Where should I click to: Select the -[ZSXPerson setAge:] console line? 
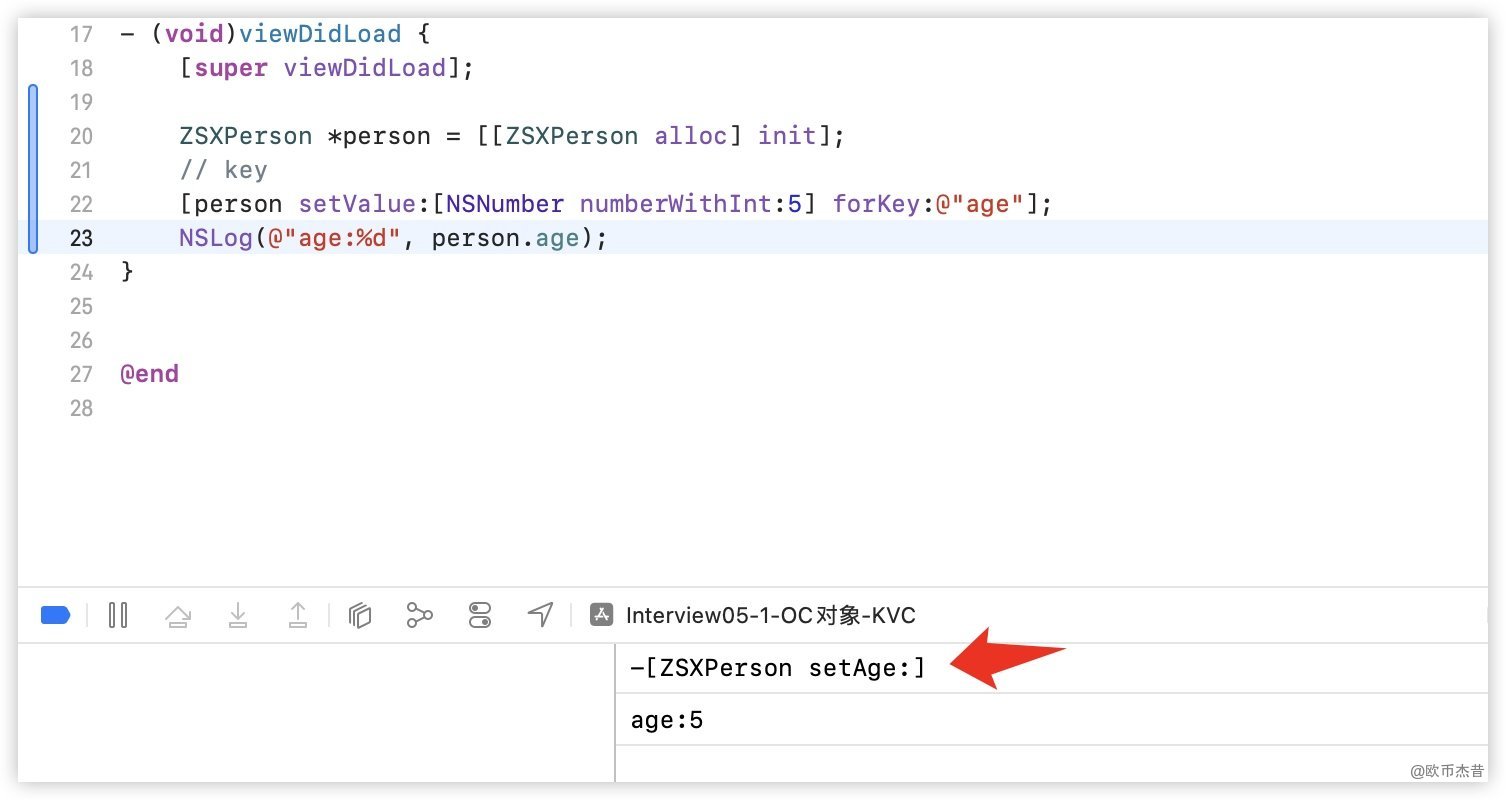[778, 668]
